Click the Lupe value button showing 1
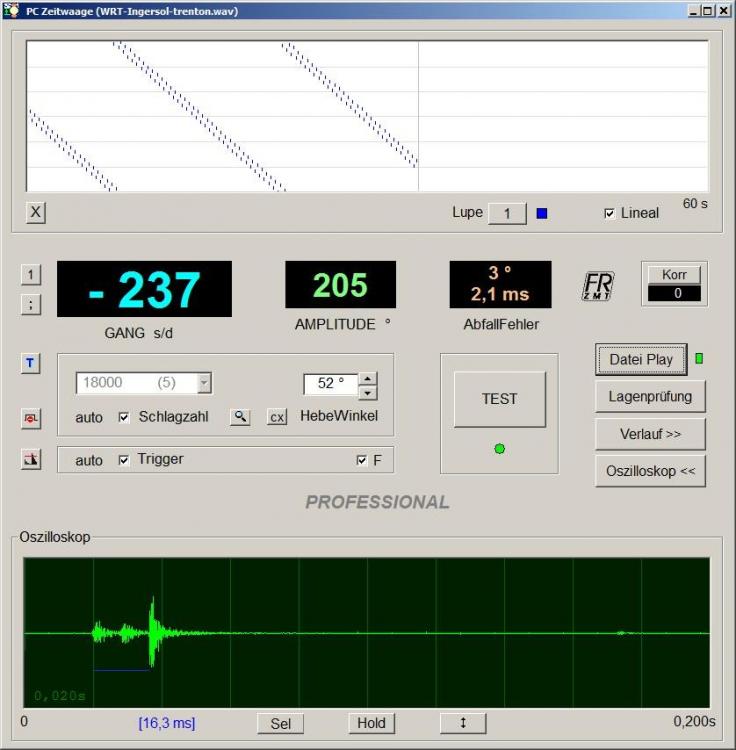 [507, 213]
